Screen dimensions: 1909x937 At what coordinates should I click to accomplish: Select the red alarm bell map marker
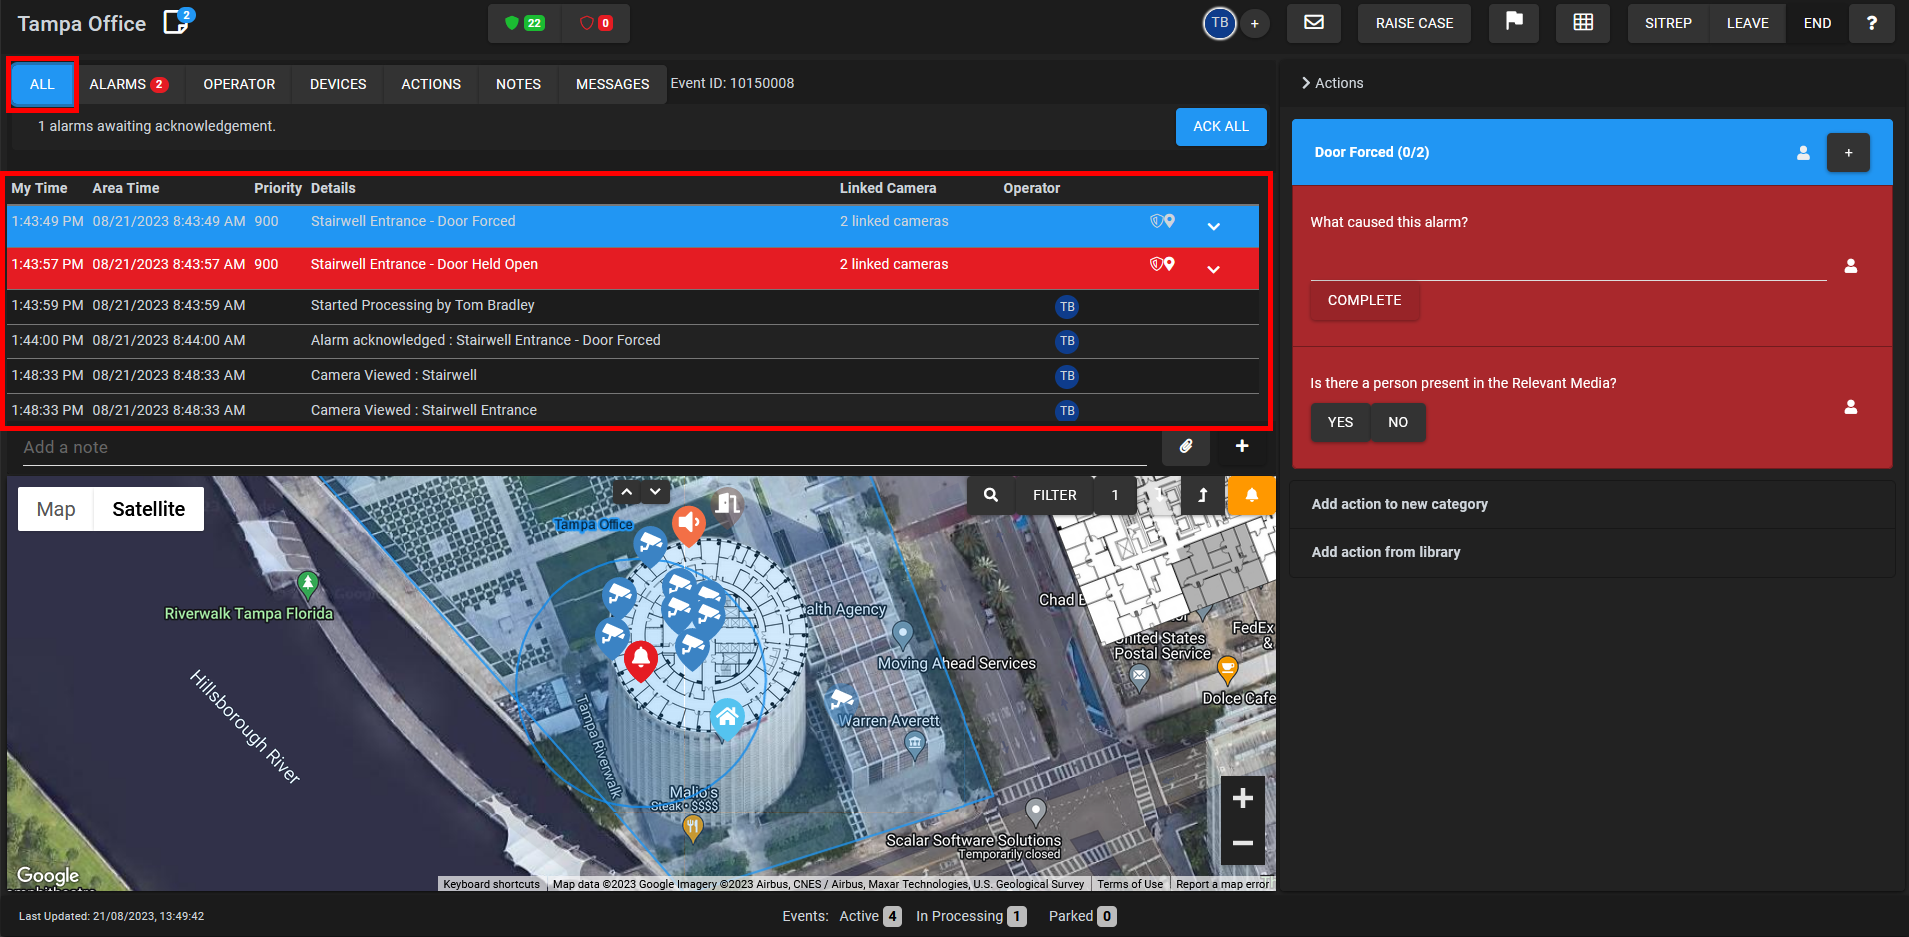coord(641,660)
